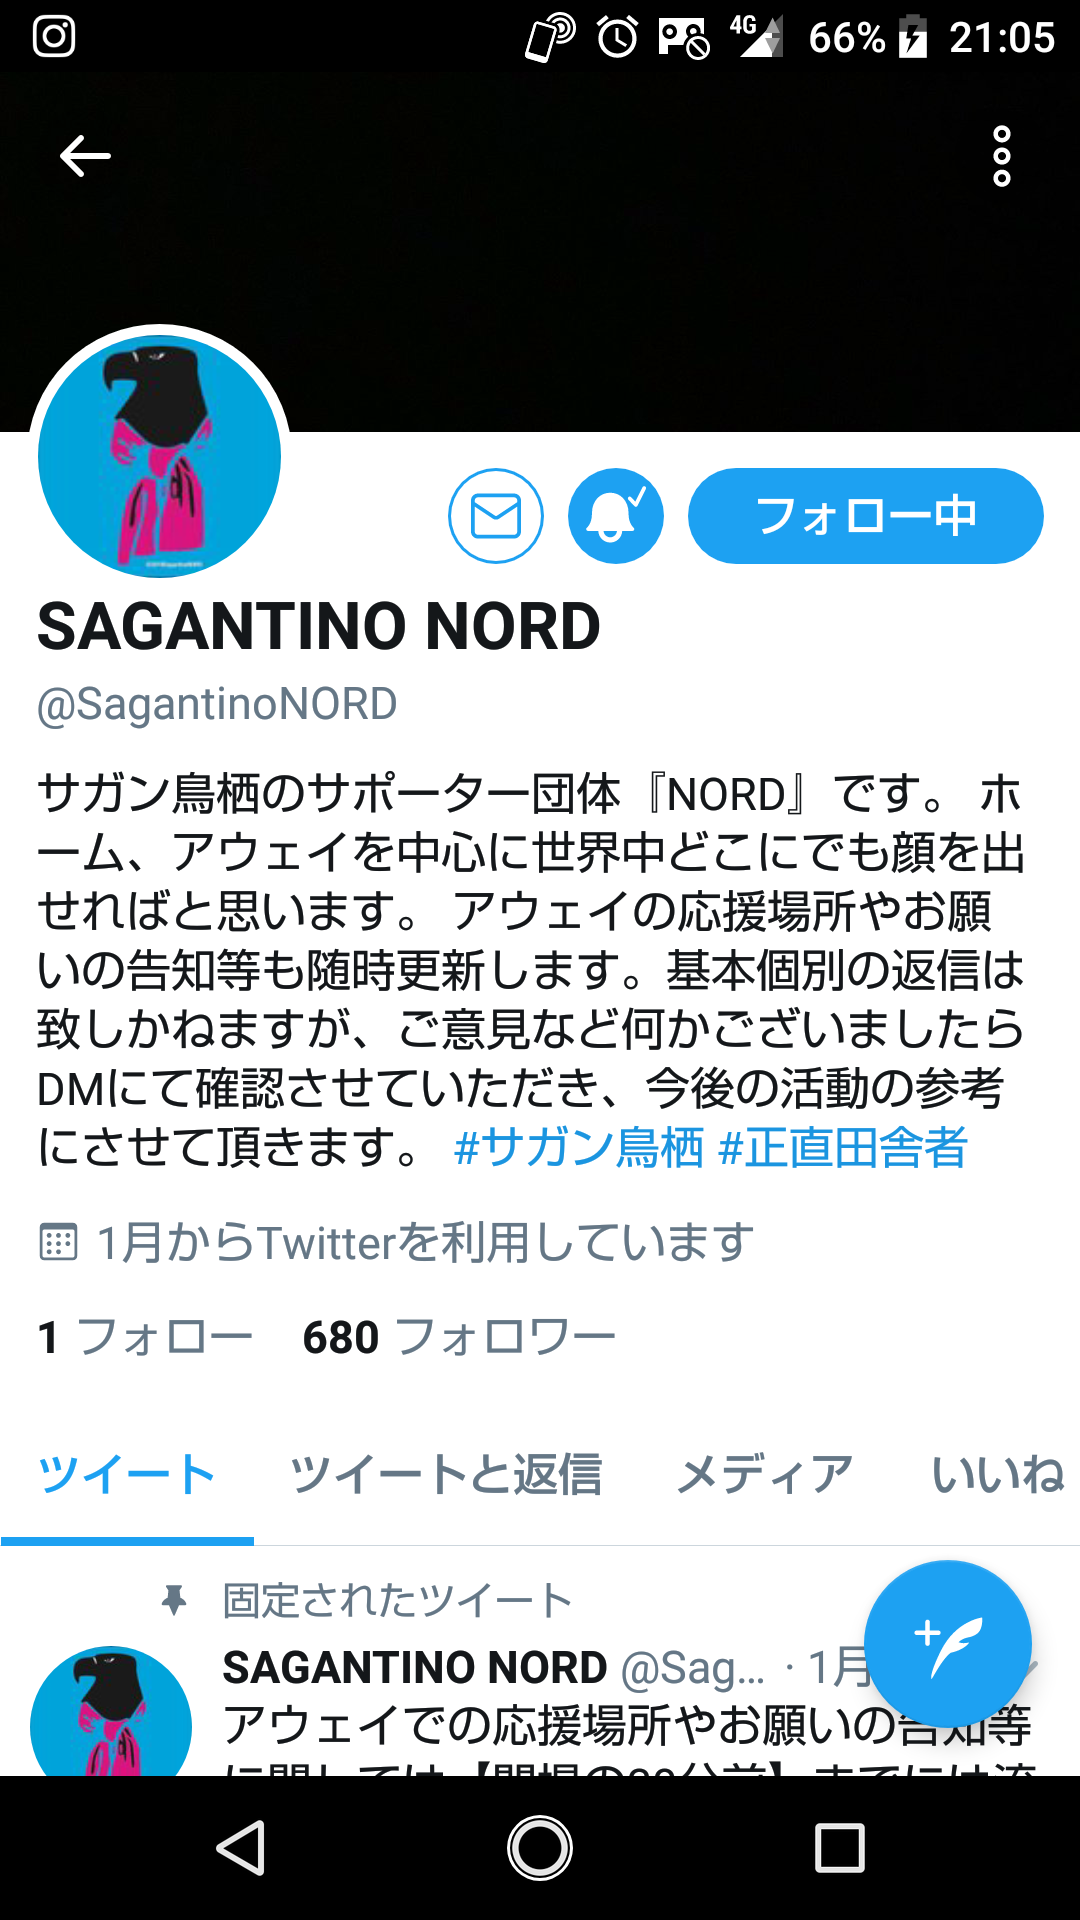View the SAGANTINO NORD profile picture

point(160,456)
